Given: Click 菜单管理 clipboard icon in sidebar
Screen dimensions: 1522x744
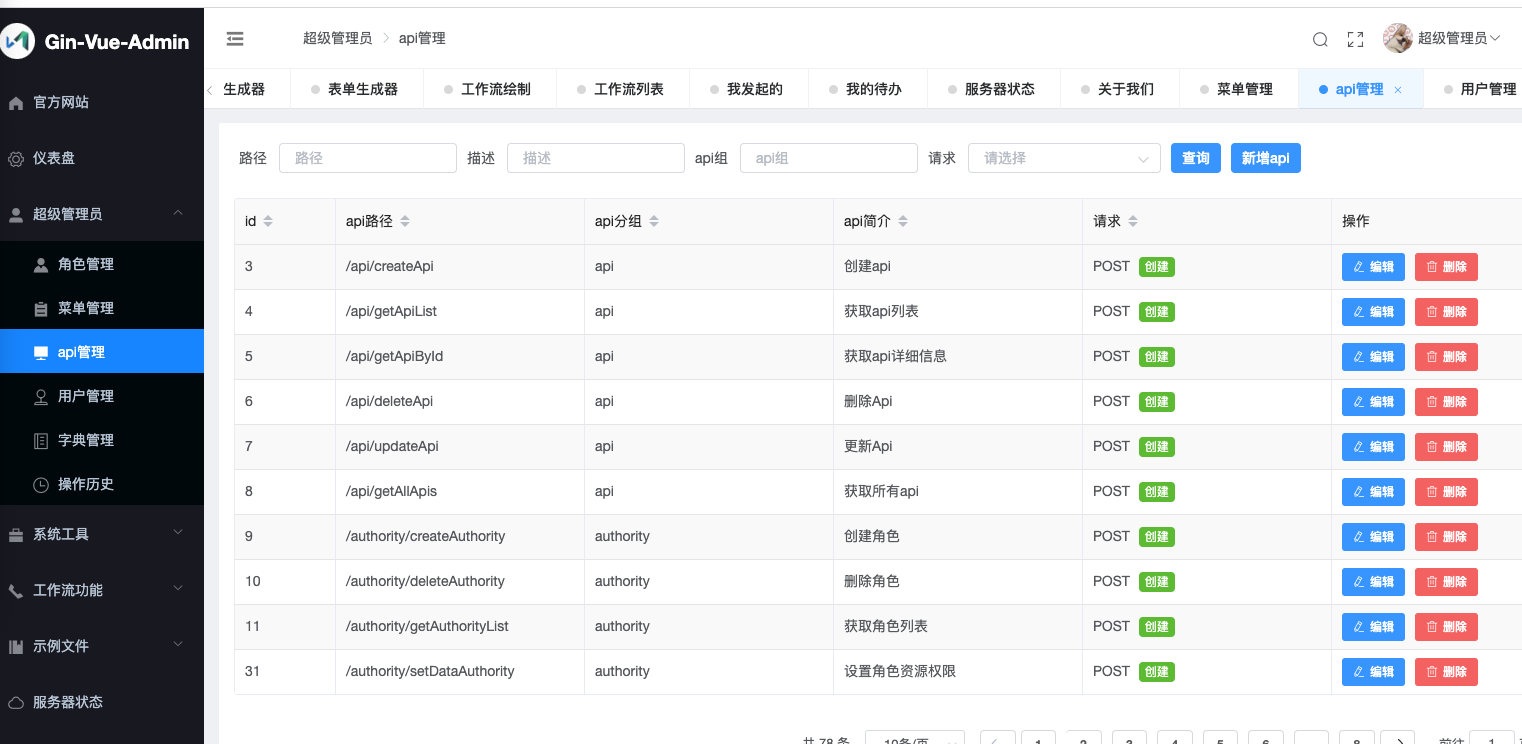Looking at the screenshot, I should (41, 309).
